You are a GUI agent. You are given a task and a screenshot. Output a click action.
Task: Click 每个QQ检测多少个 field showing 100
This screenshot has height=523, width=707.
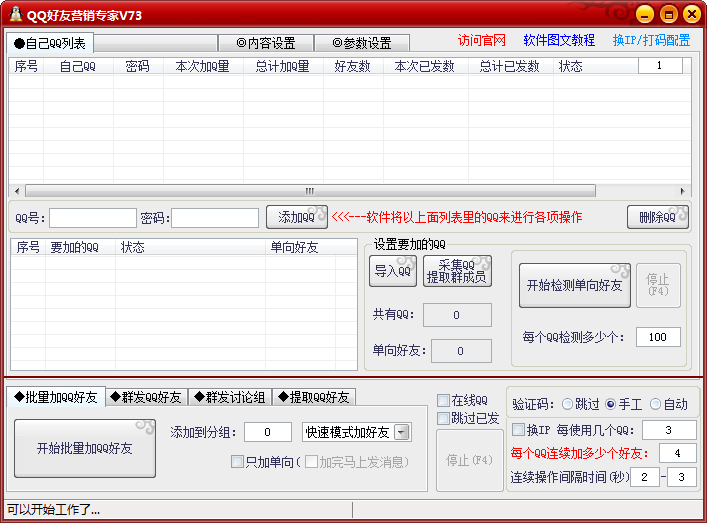coord(658,337)
